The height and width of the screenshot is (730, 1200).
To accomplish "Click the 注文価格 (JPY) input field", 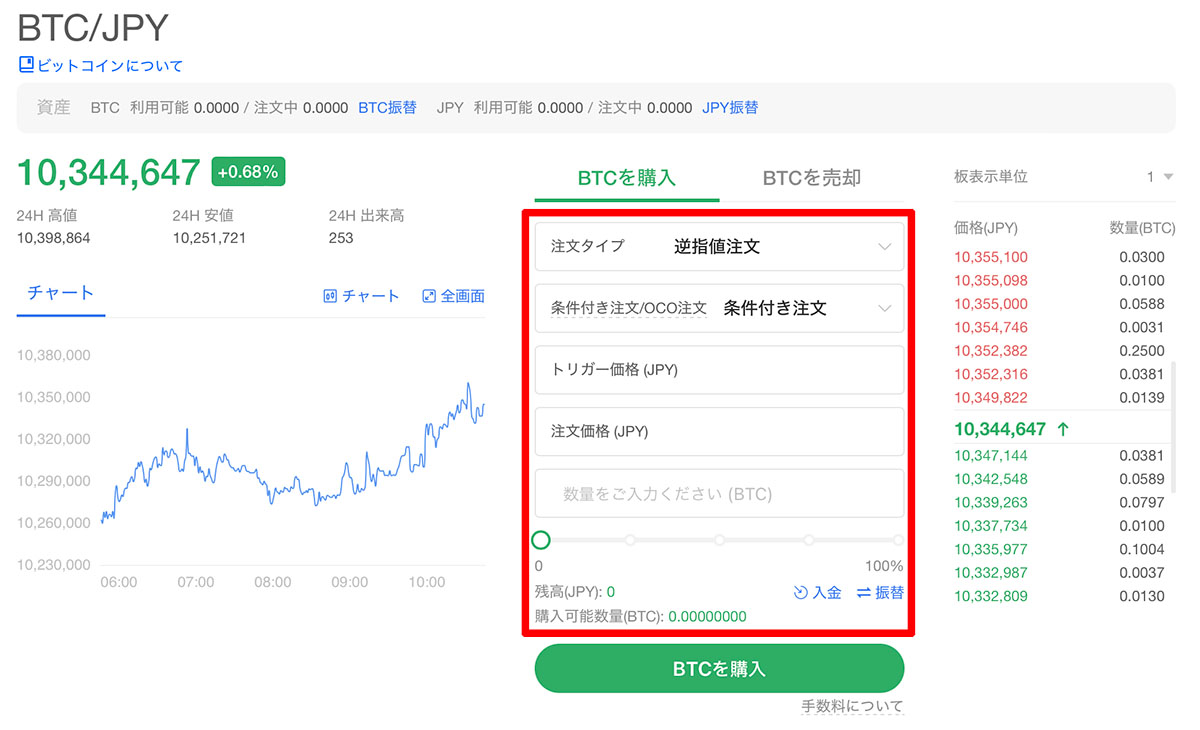I will [x=720, y=432].
